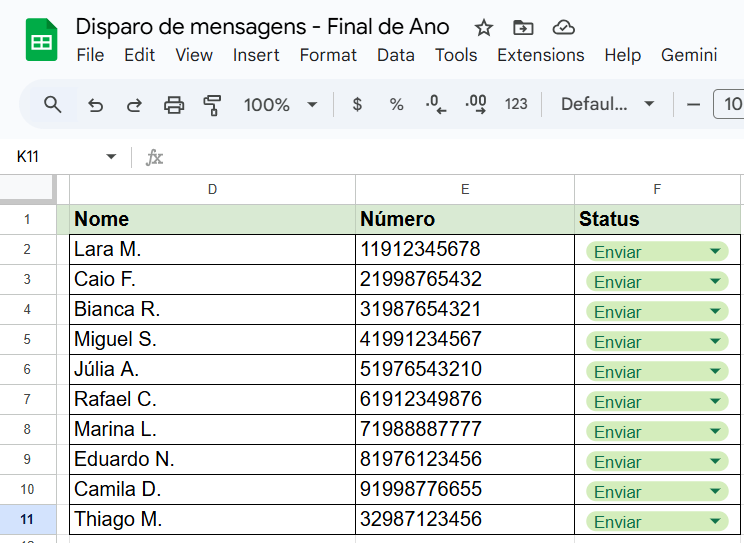Check the cloud save status icon
This screenshot has width=744, height=543.
coord(564,28)
